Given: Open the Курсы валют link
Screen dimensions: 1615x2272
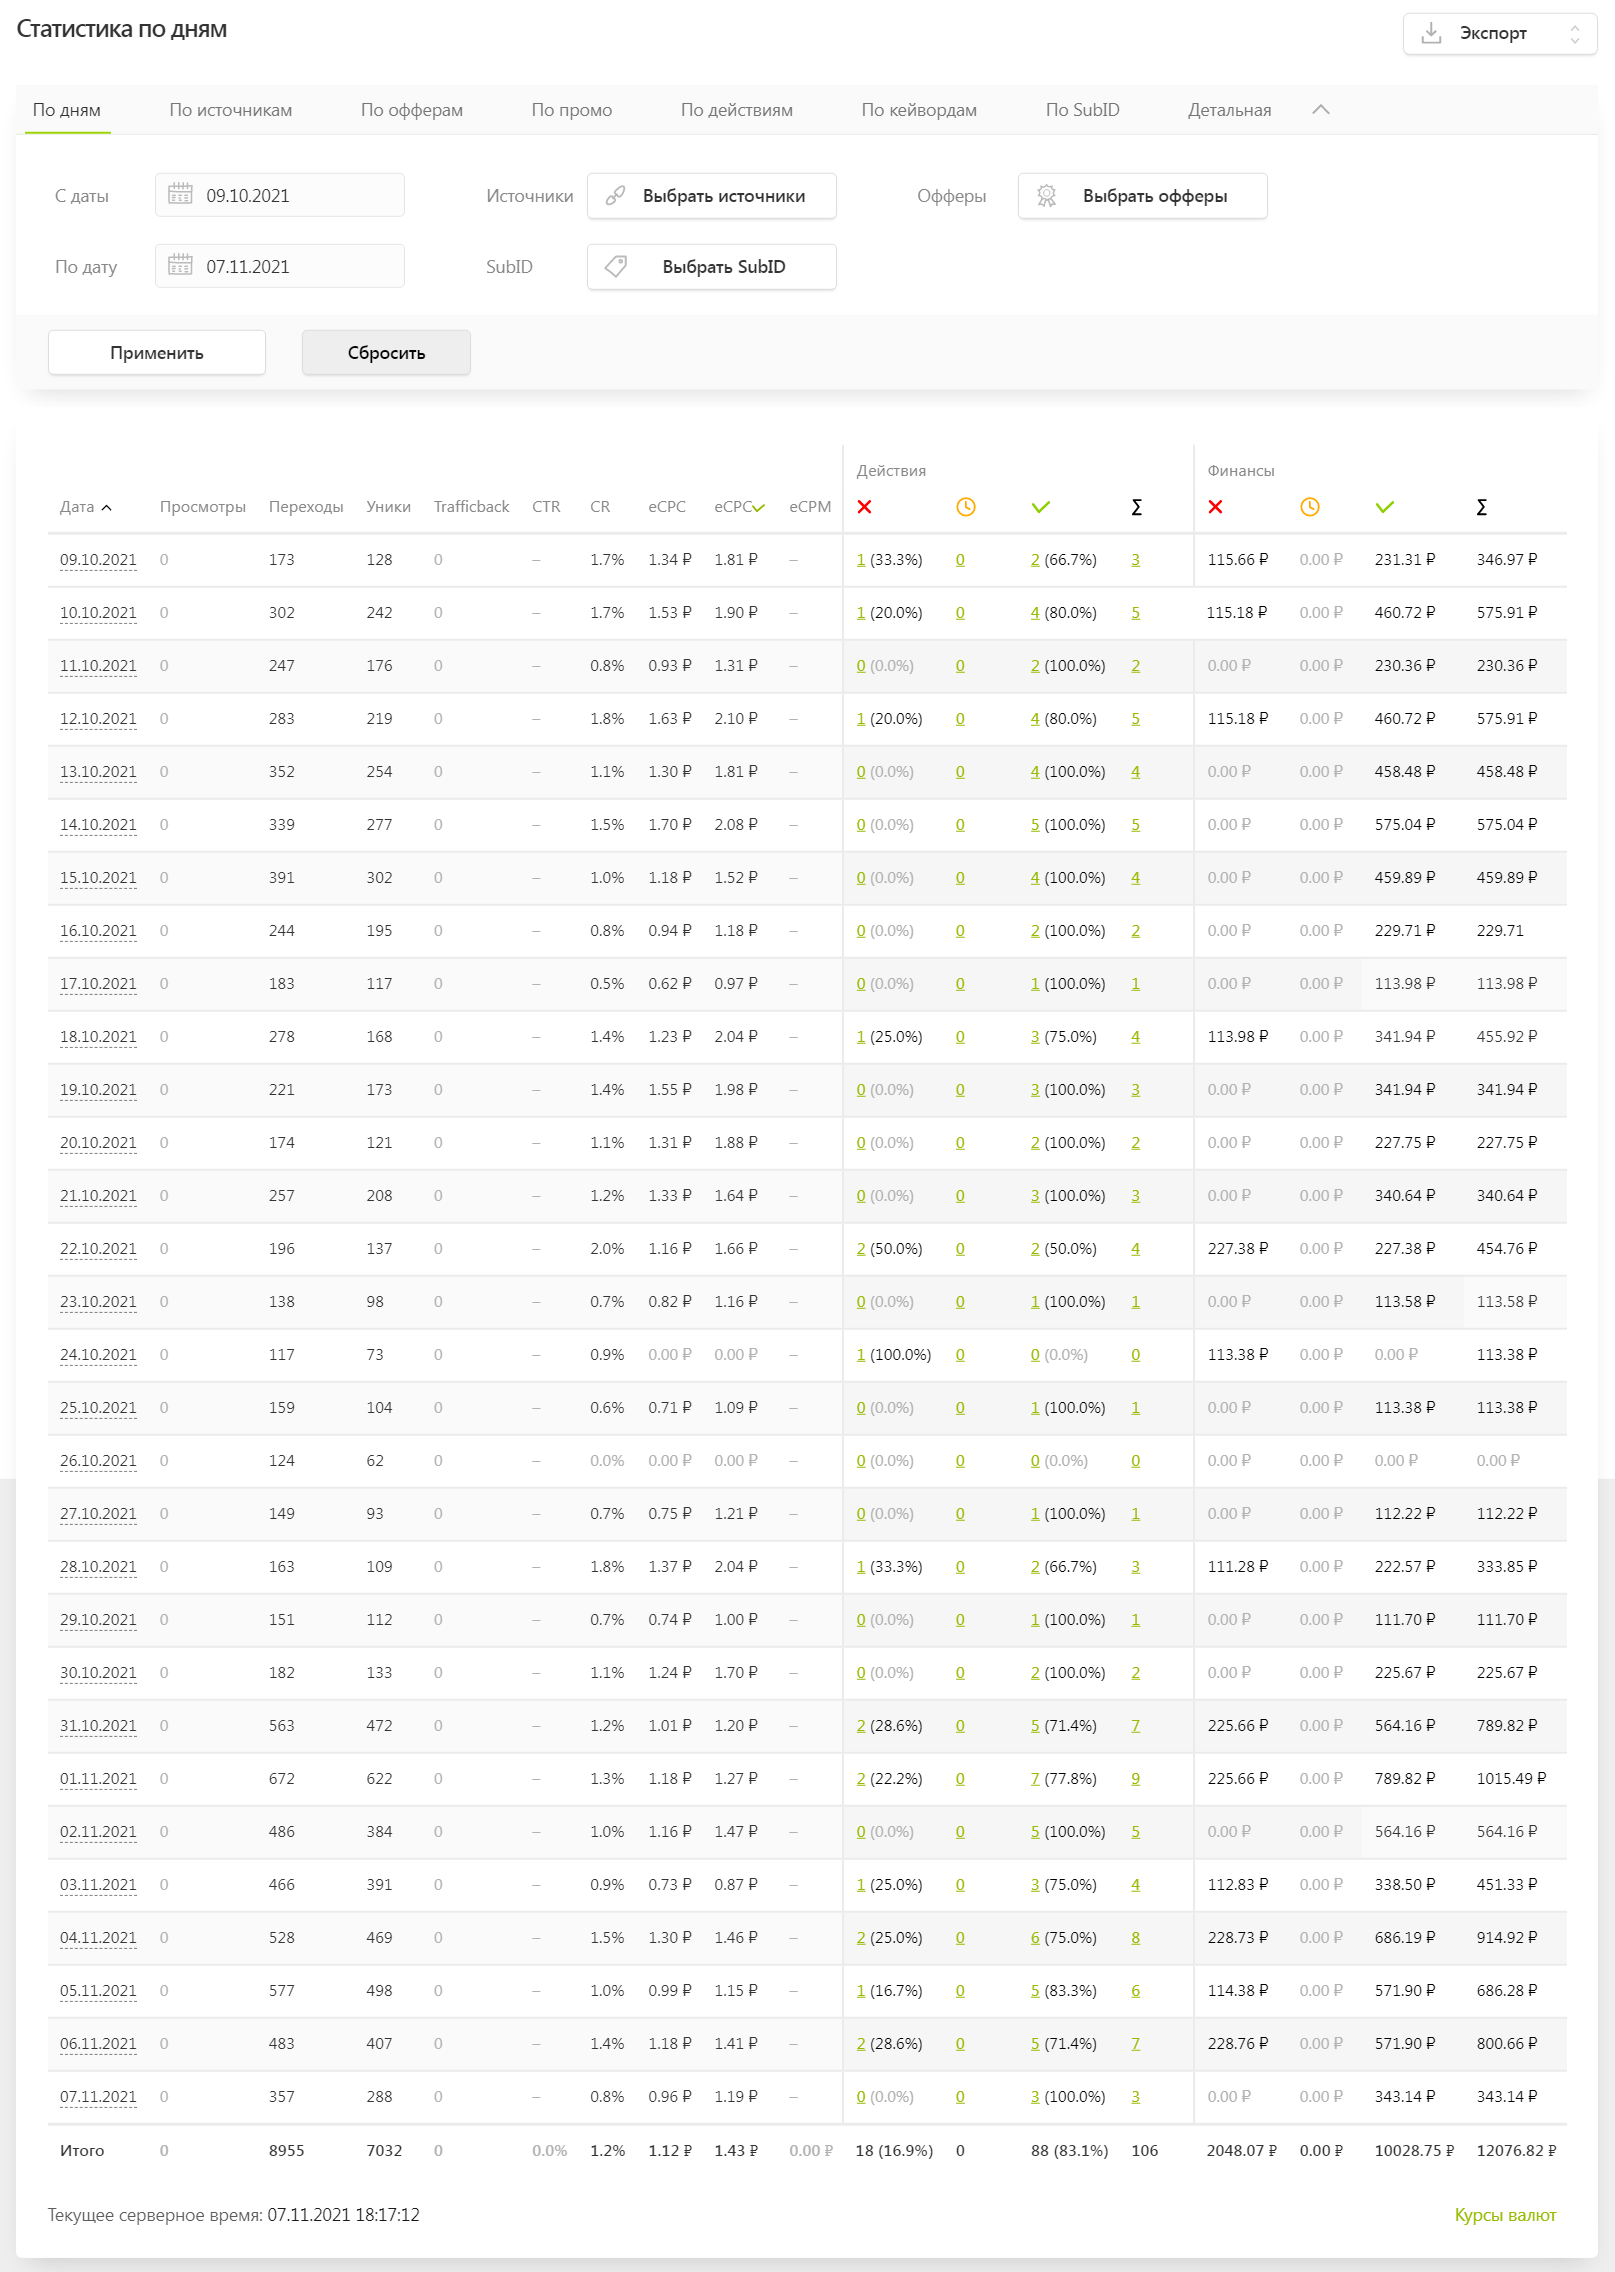Looking at the screenshot, I should click(x=1504, y=2215).
